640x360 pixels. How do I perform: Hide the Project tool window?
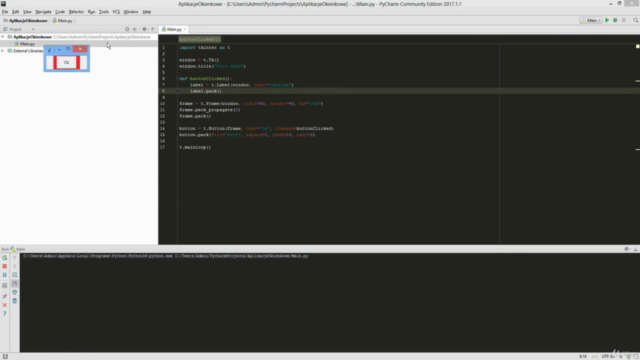tap(153, 29)
